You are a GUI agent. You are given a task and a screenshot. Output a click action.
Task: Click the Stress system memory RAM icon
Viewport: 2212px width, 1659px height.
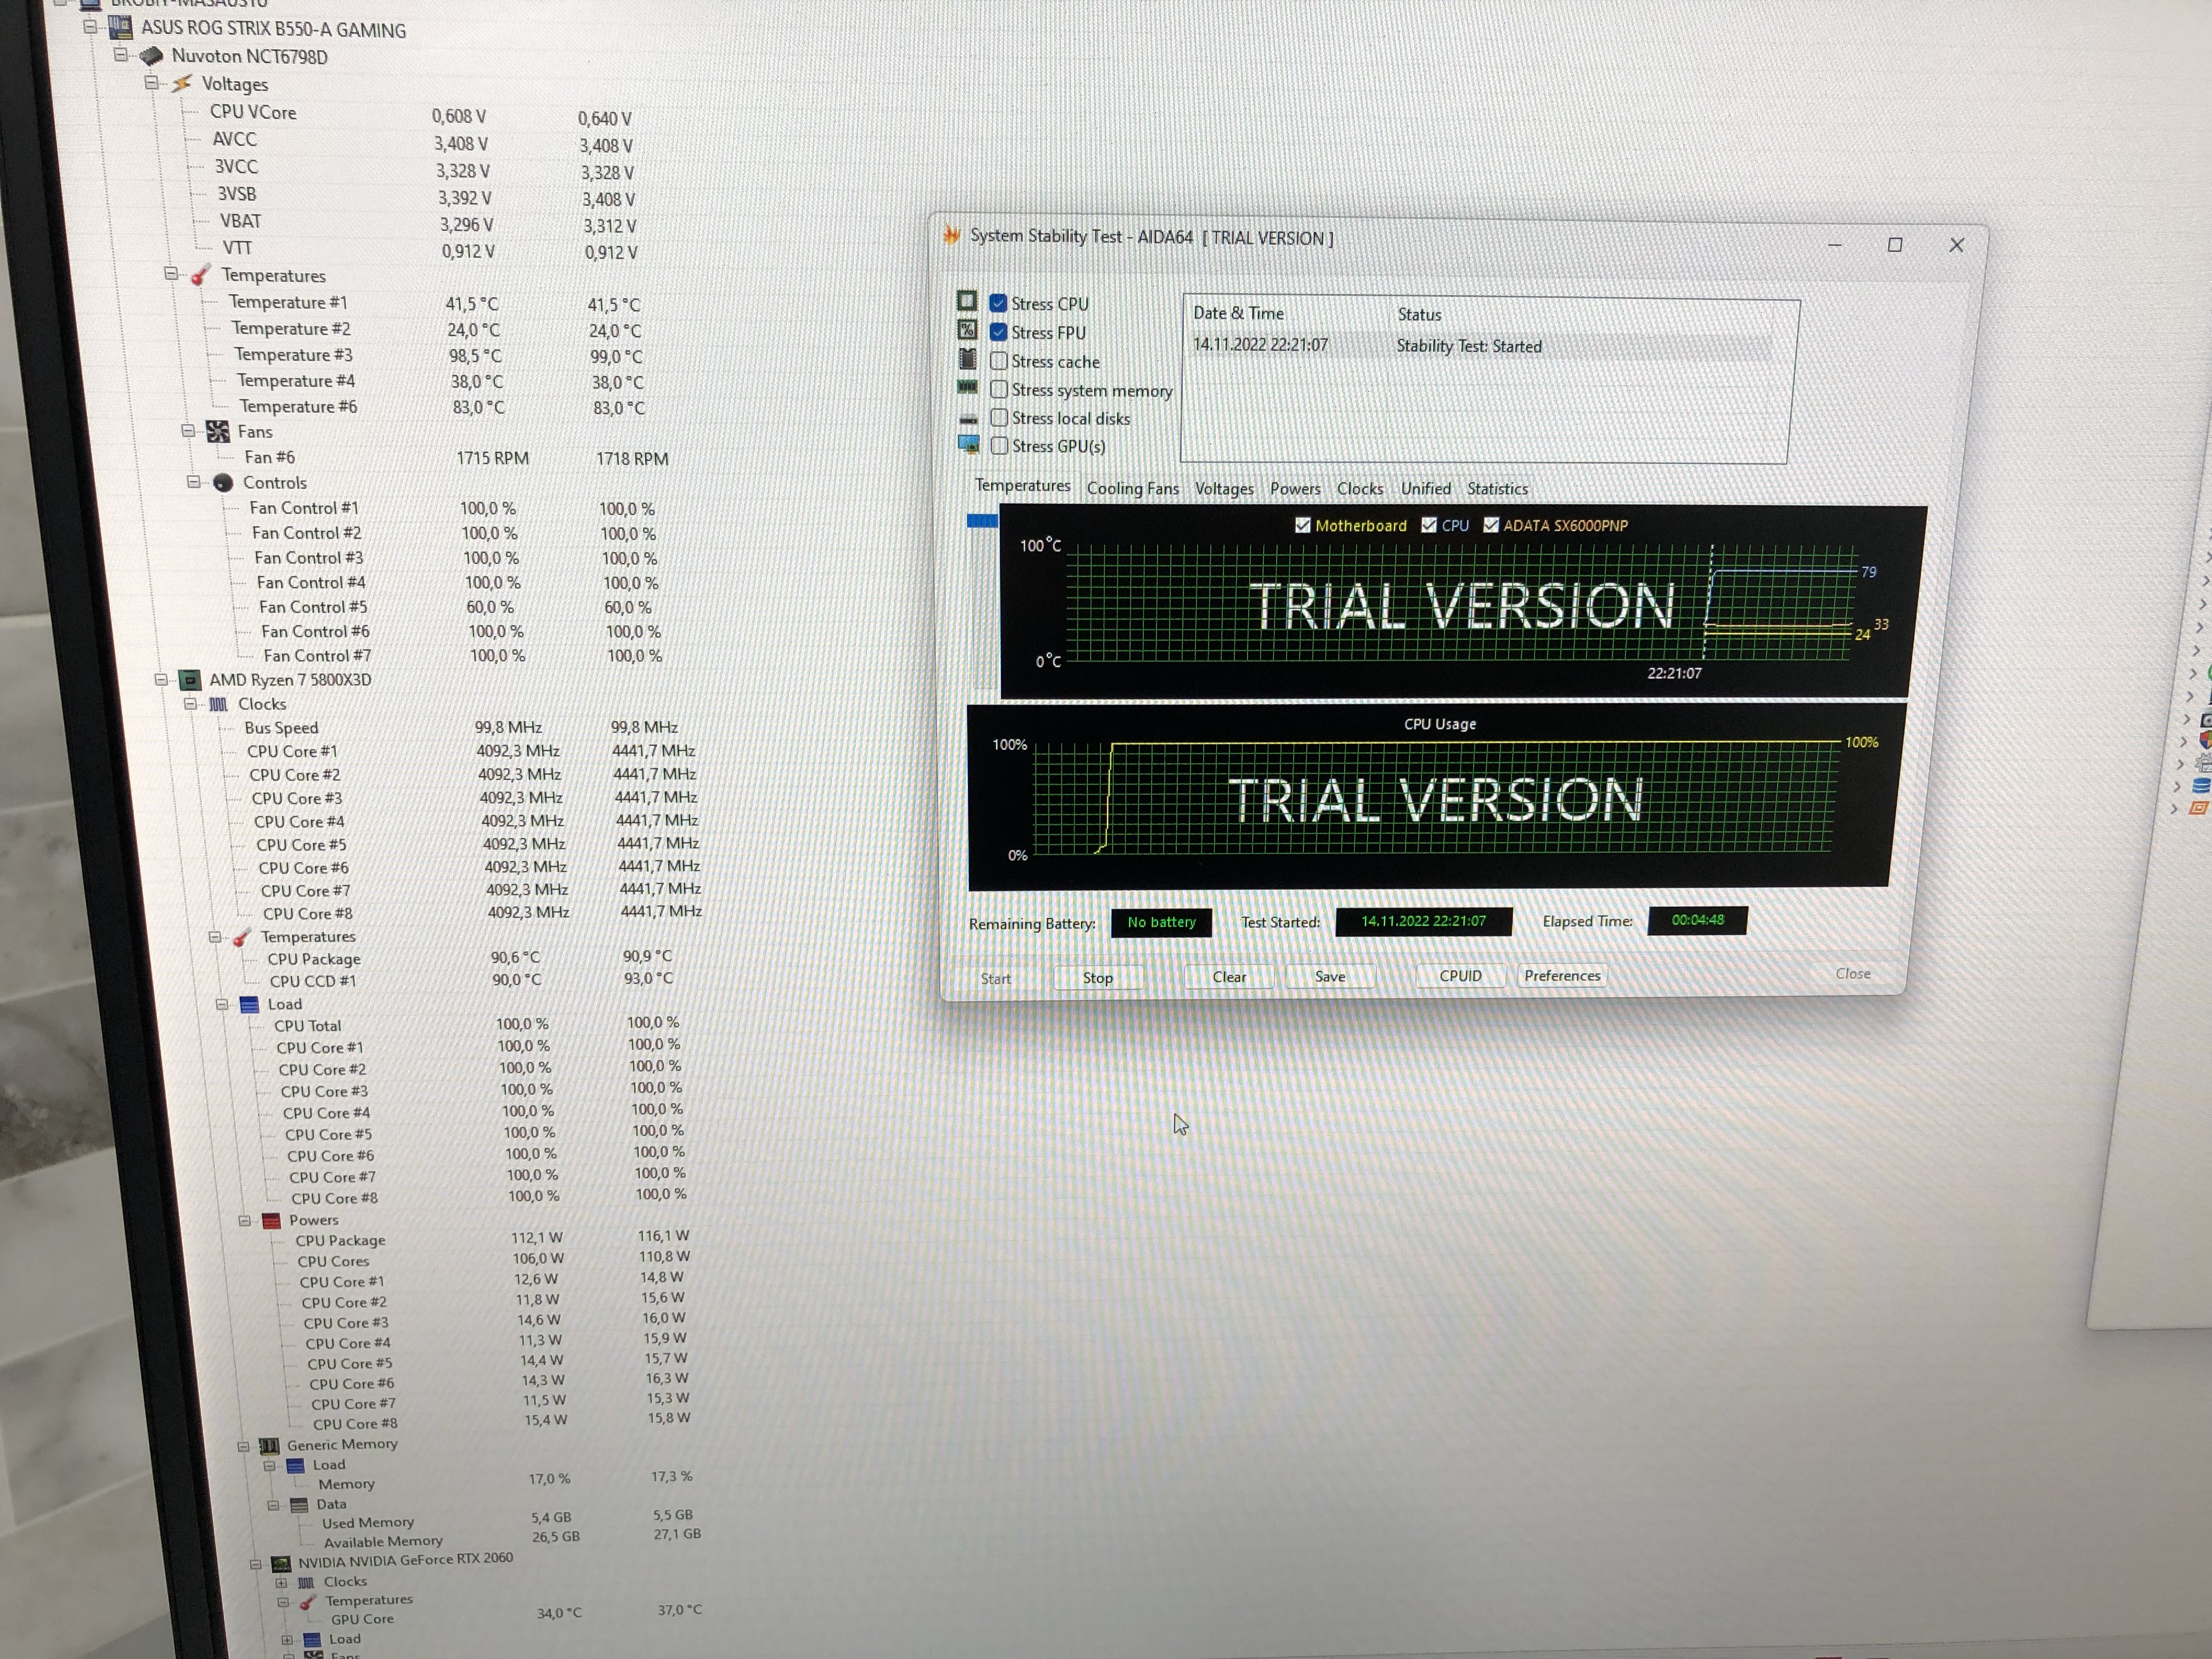point(967,387)
